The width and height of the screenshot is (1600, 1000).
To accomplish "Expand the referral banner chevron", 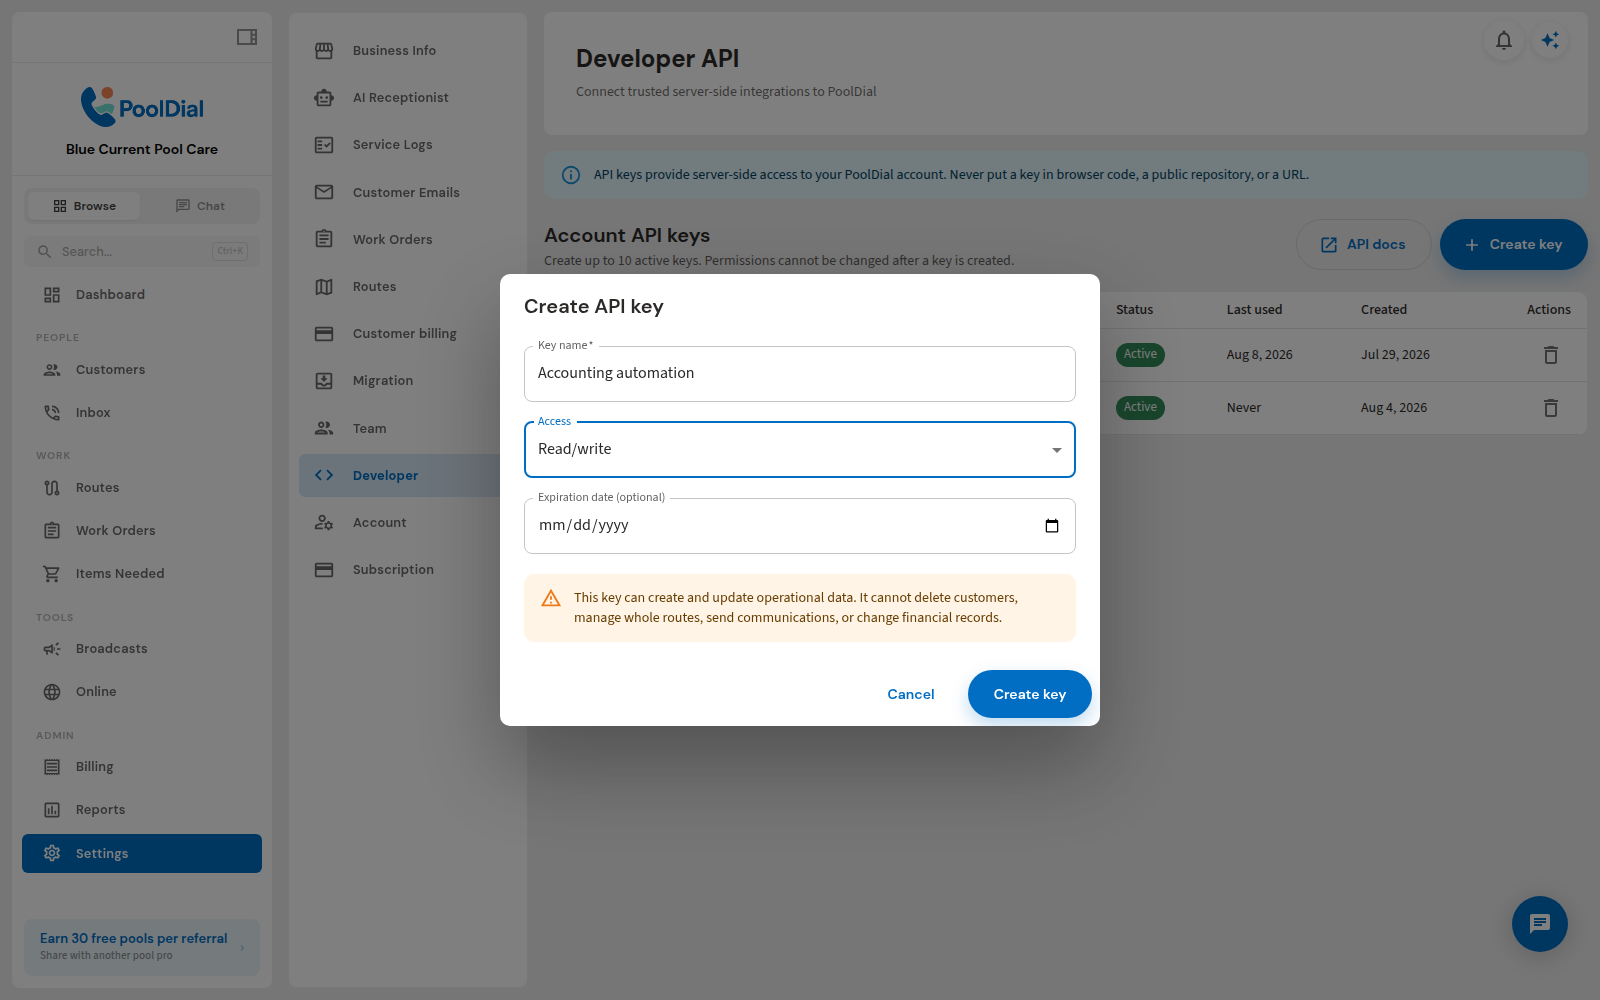I will [x=242, y=948].
